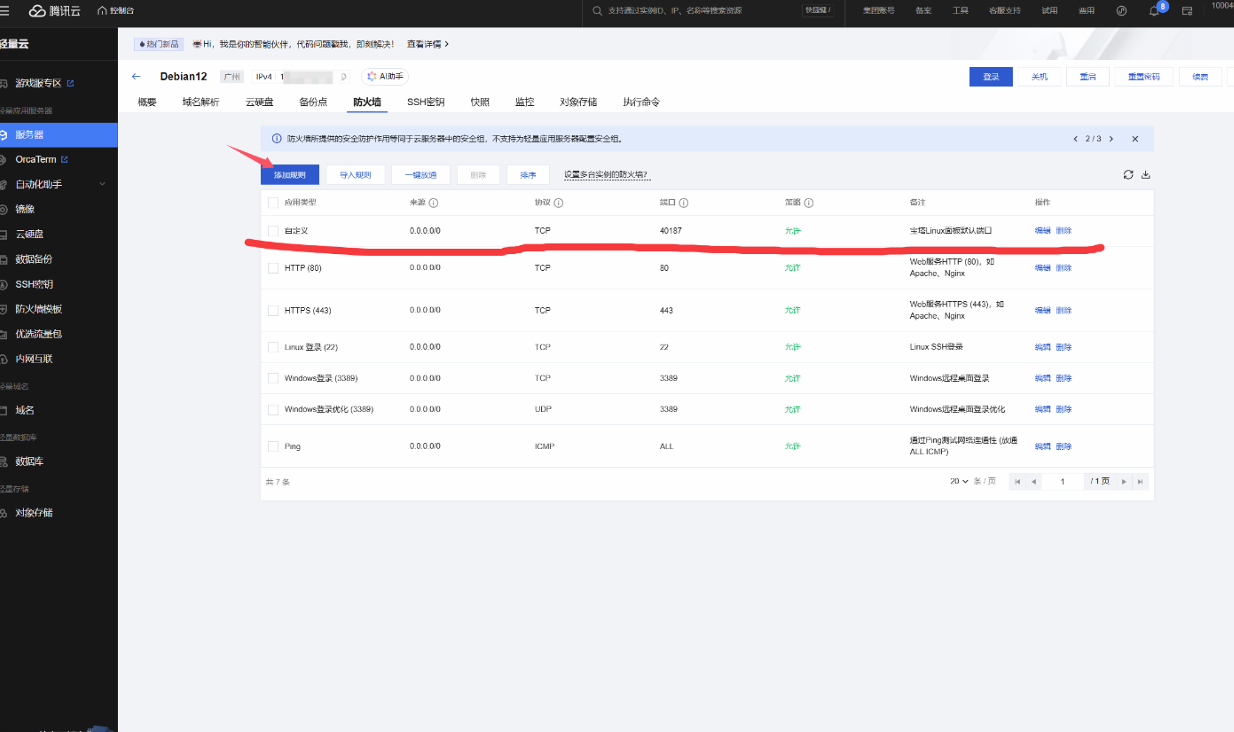Close the blue firewall info banner
Image resolution: width=1234 pixels, height=732 pixels.
1135,139
